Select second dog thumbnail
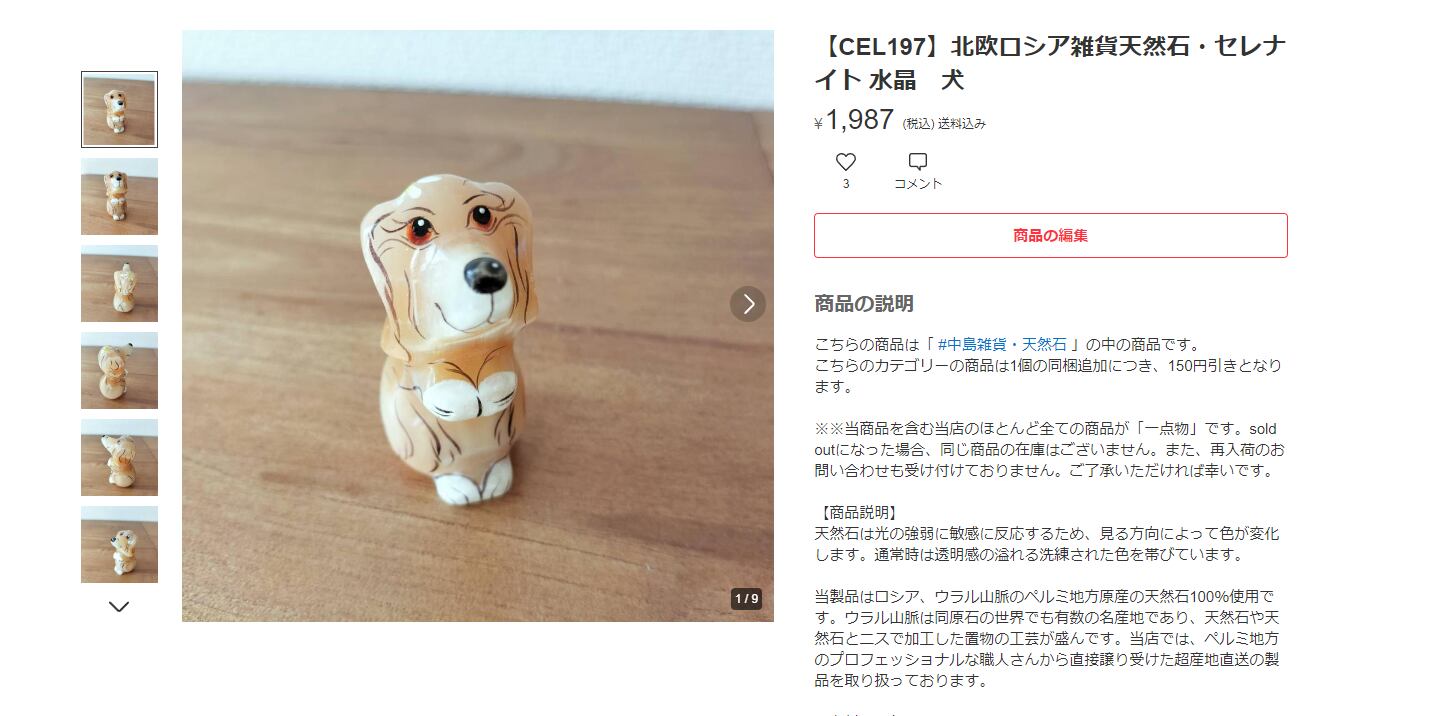The height and width of the screenshot is (716, 1450). (x=119, y=197)
